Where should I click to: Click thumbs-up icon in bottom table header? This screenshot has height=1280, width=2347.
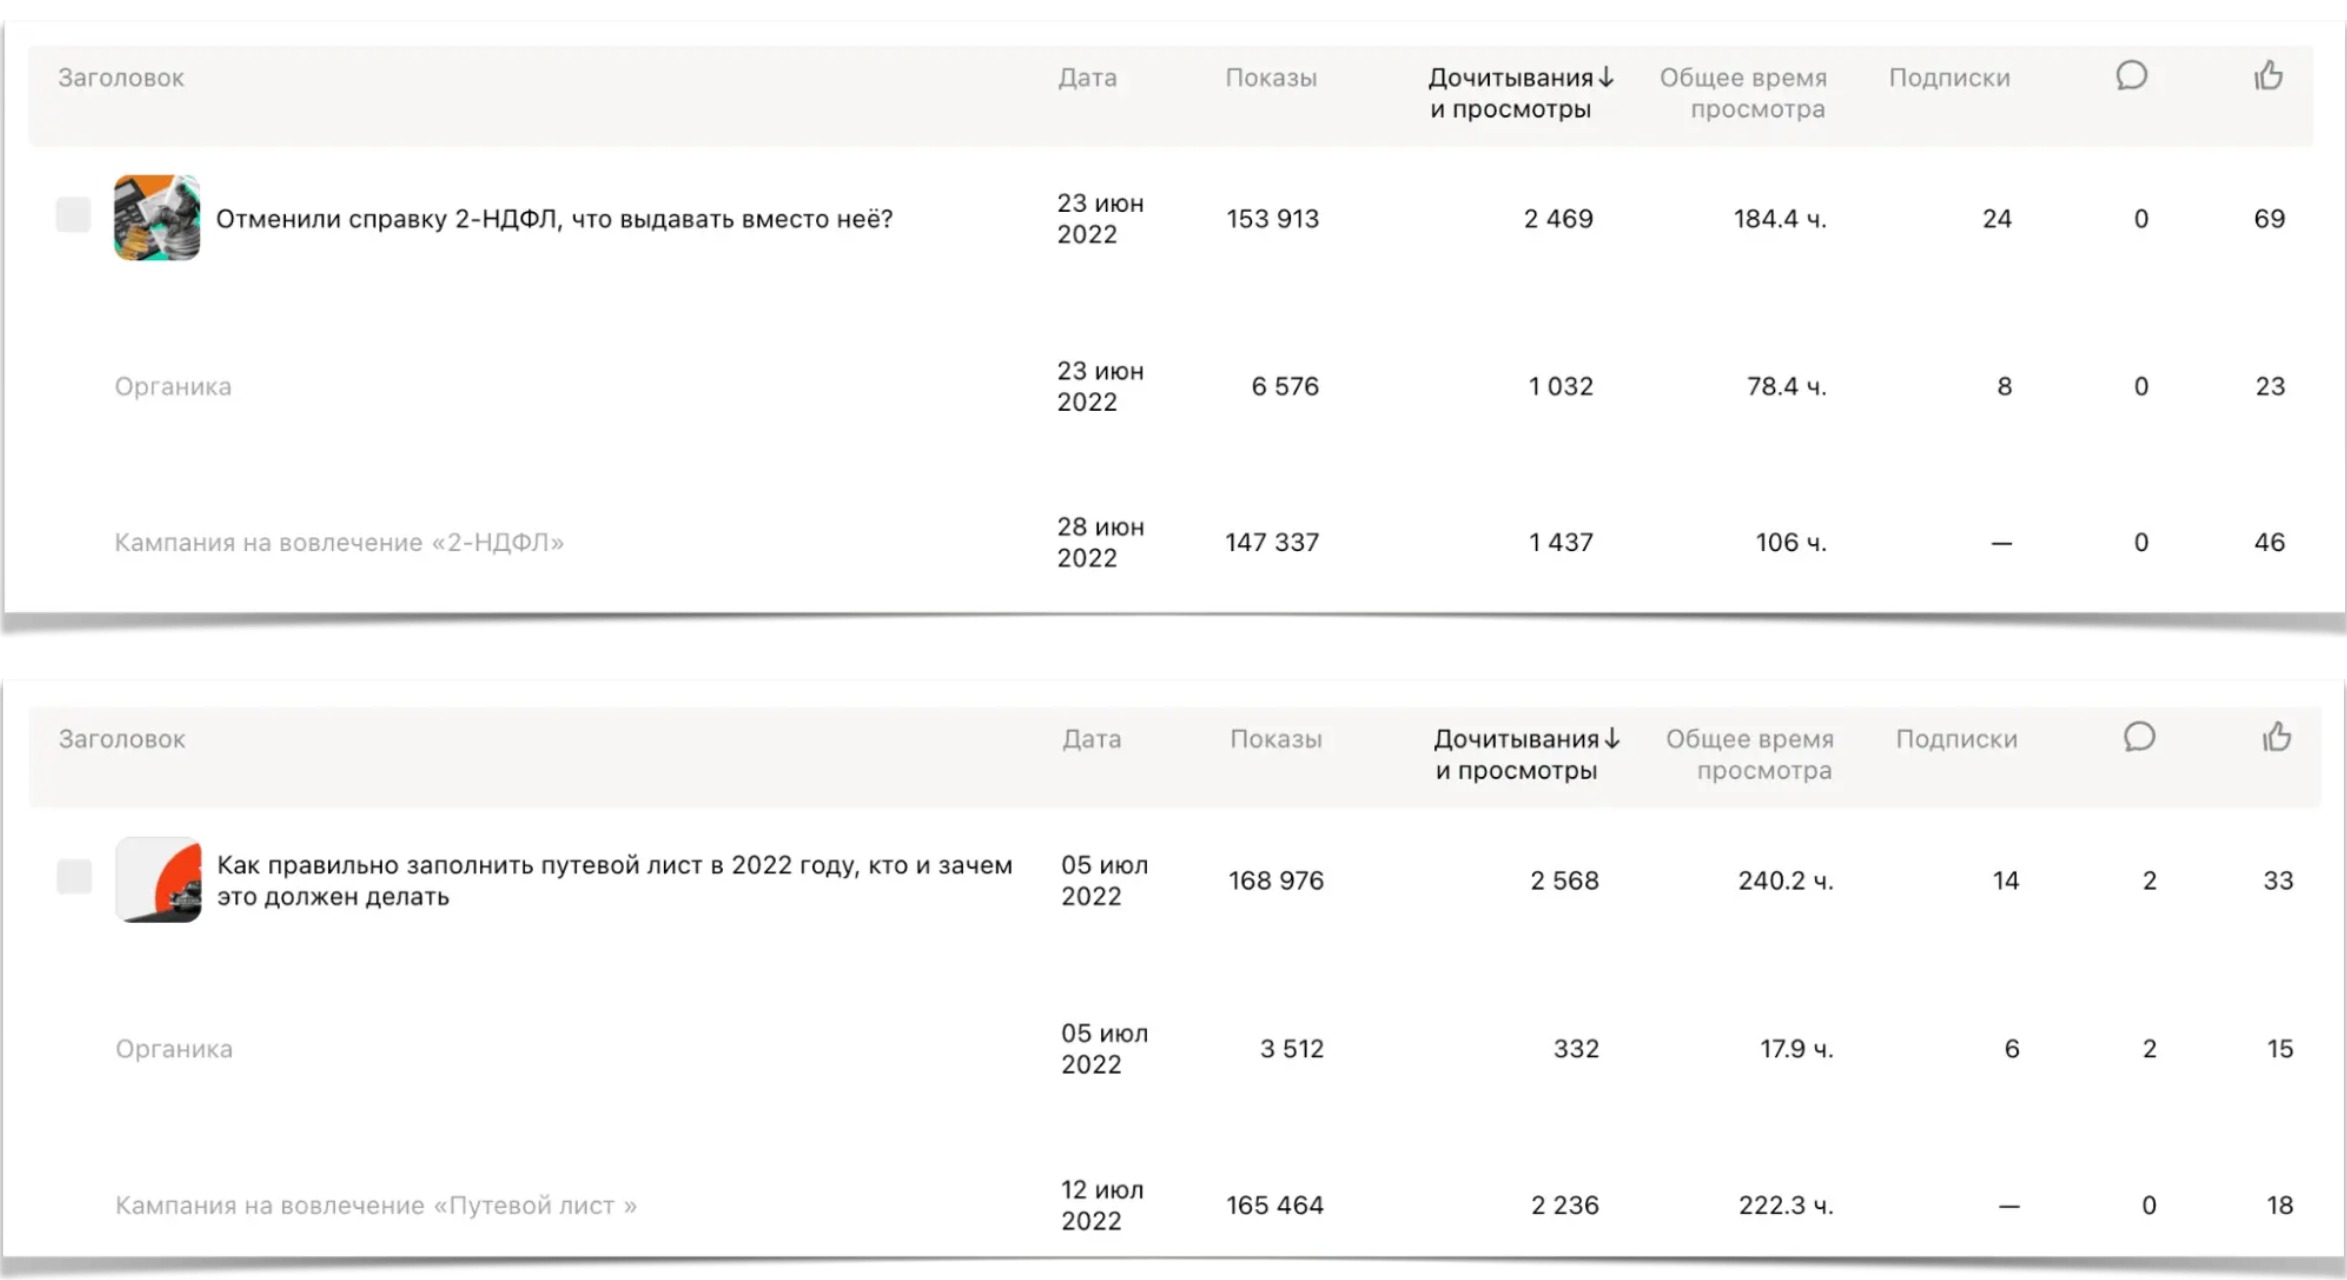point(2276,738)
